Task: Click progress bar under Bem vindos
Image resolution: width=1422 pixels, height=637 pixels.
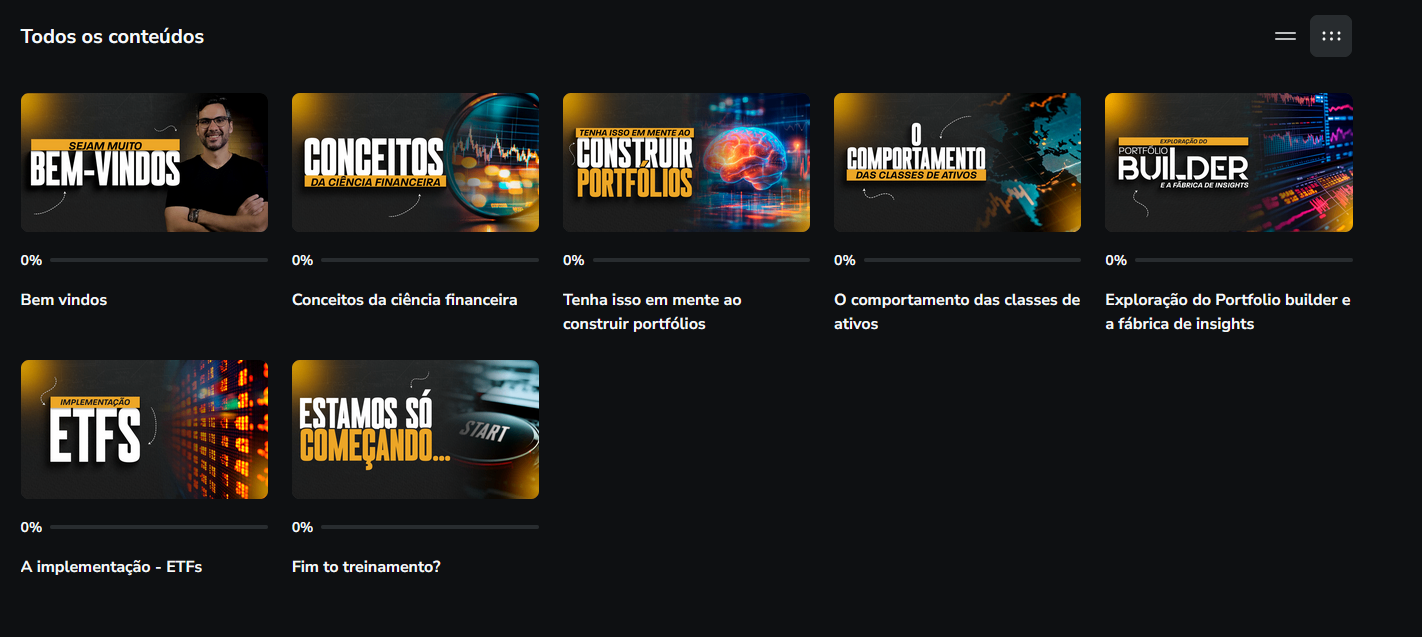Action: [158, 260]
